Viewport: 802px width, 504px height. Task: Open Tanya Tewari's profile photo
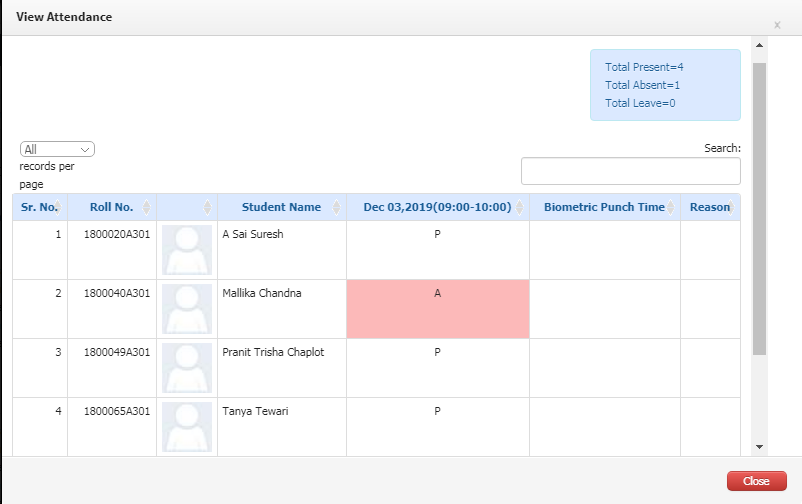187,427
